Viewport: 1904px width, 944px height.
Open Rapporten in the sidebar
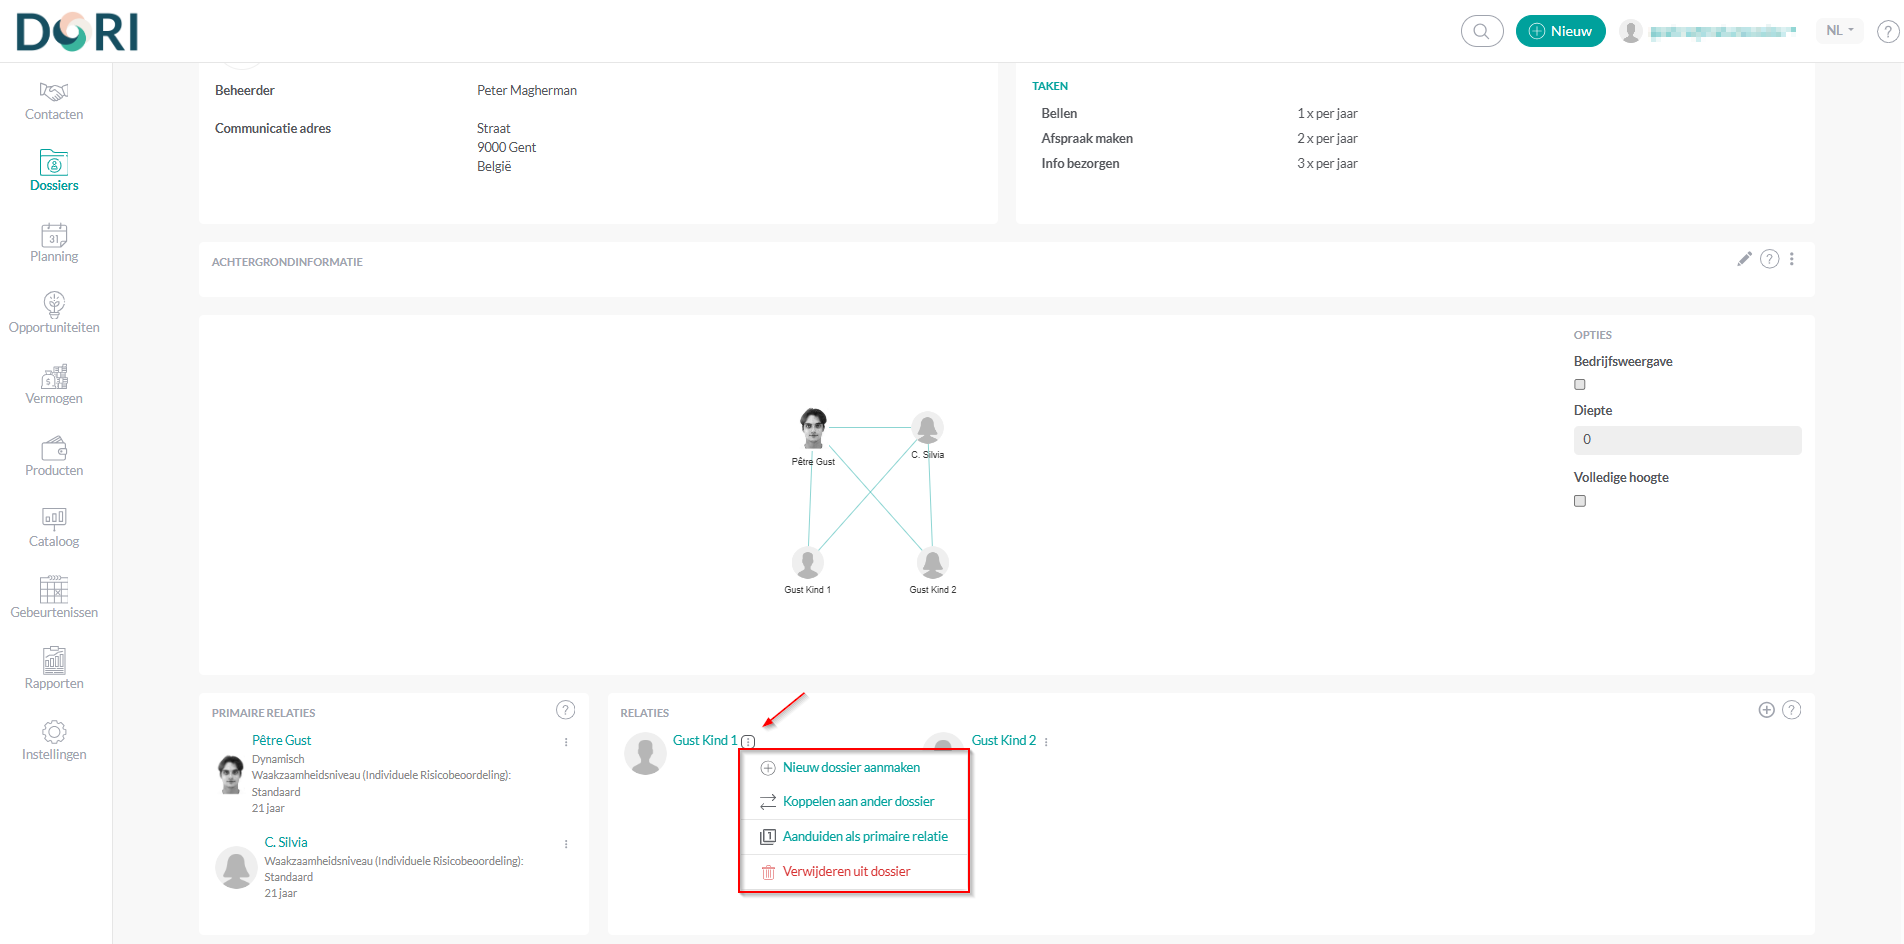(54, 670)
